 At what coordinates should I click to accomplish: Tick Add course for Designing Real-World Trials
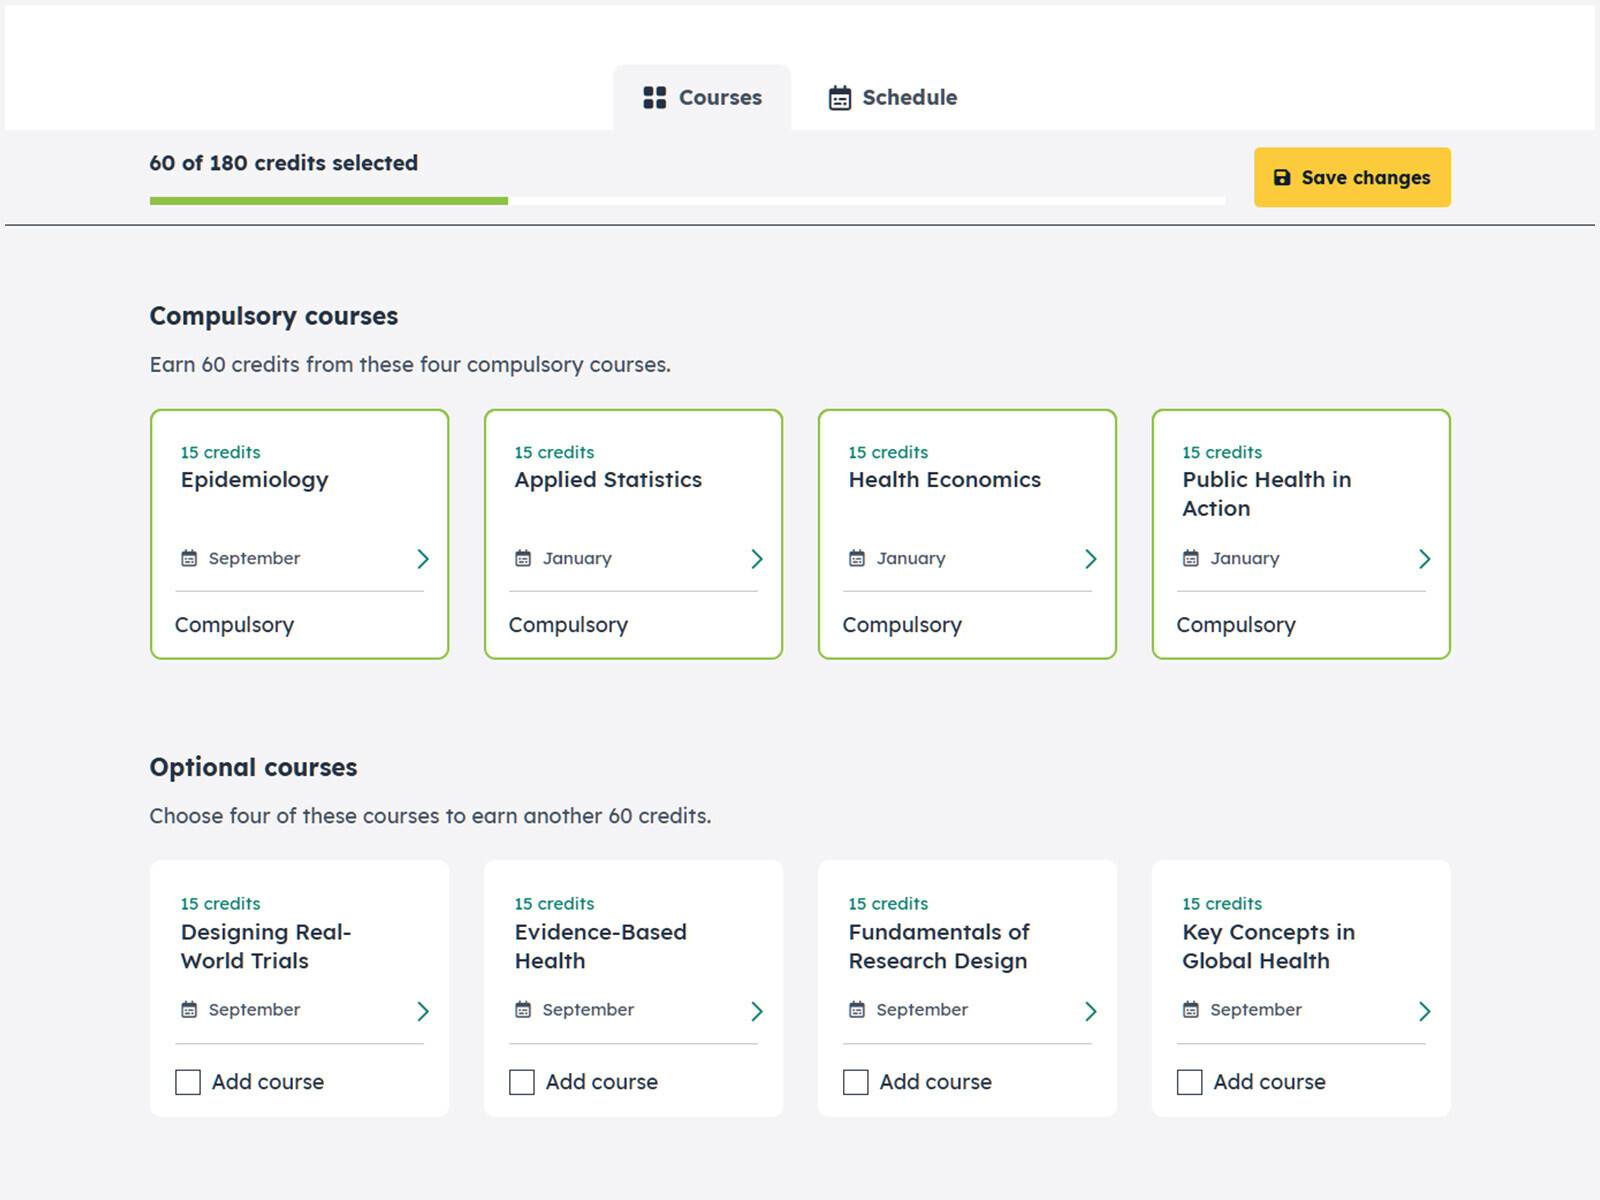(x=188, y=1082)
